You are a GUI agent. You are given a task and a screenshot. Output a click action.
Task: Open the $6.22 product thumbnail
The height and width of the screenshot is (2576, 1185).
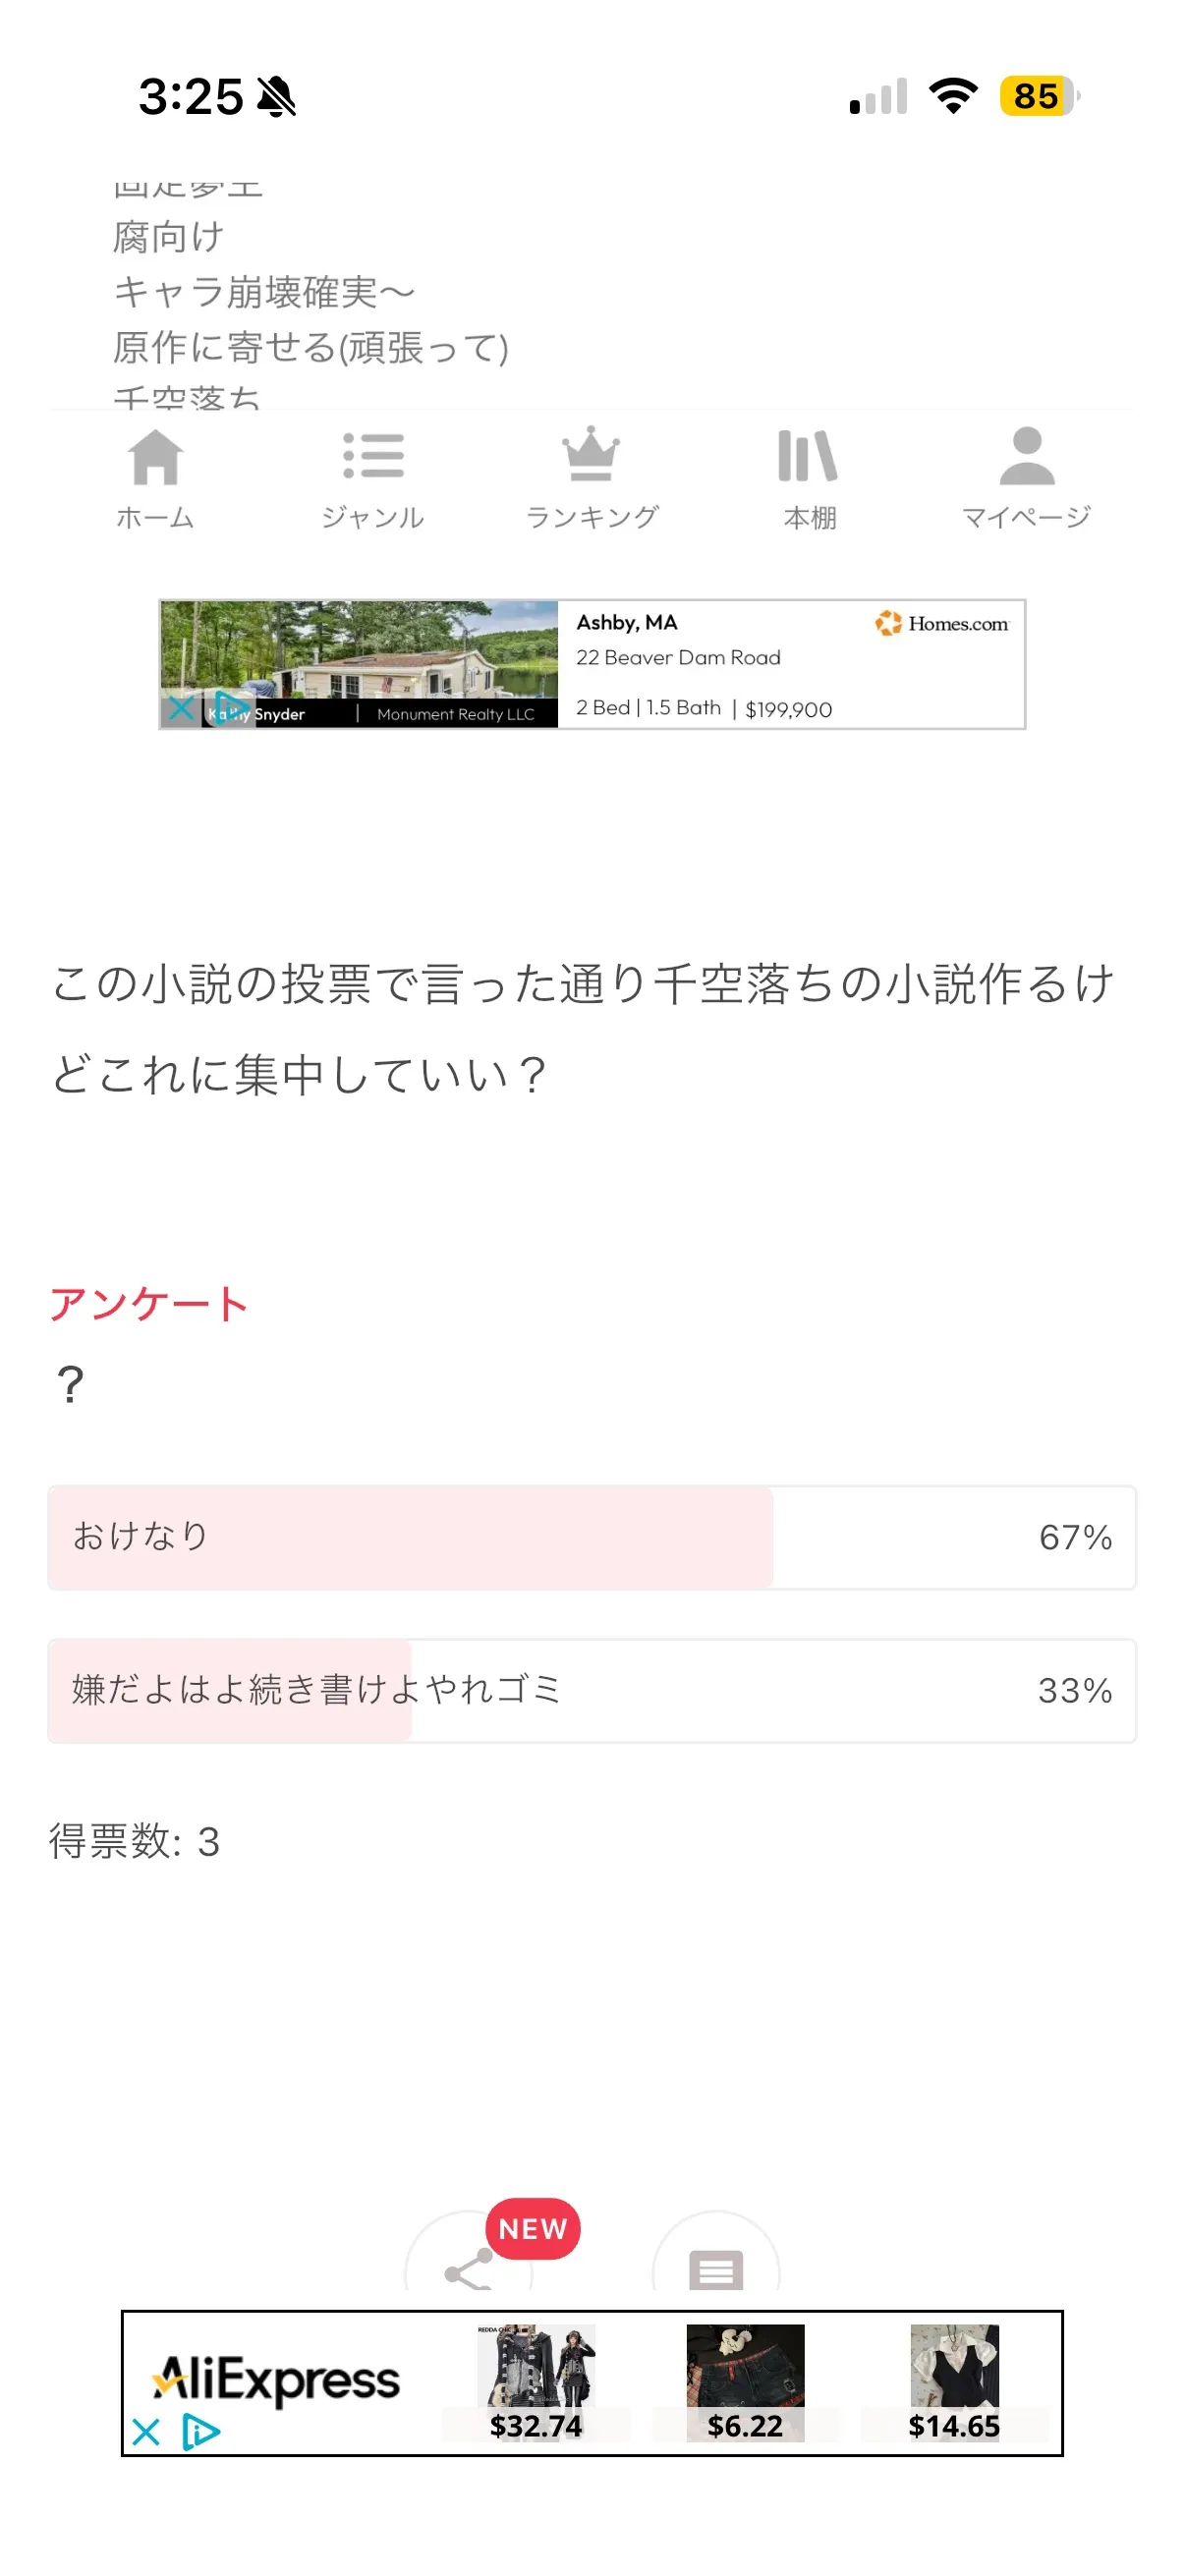(745, 2380)
